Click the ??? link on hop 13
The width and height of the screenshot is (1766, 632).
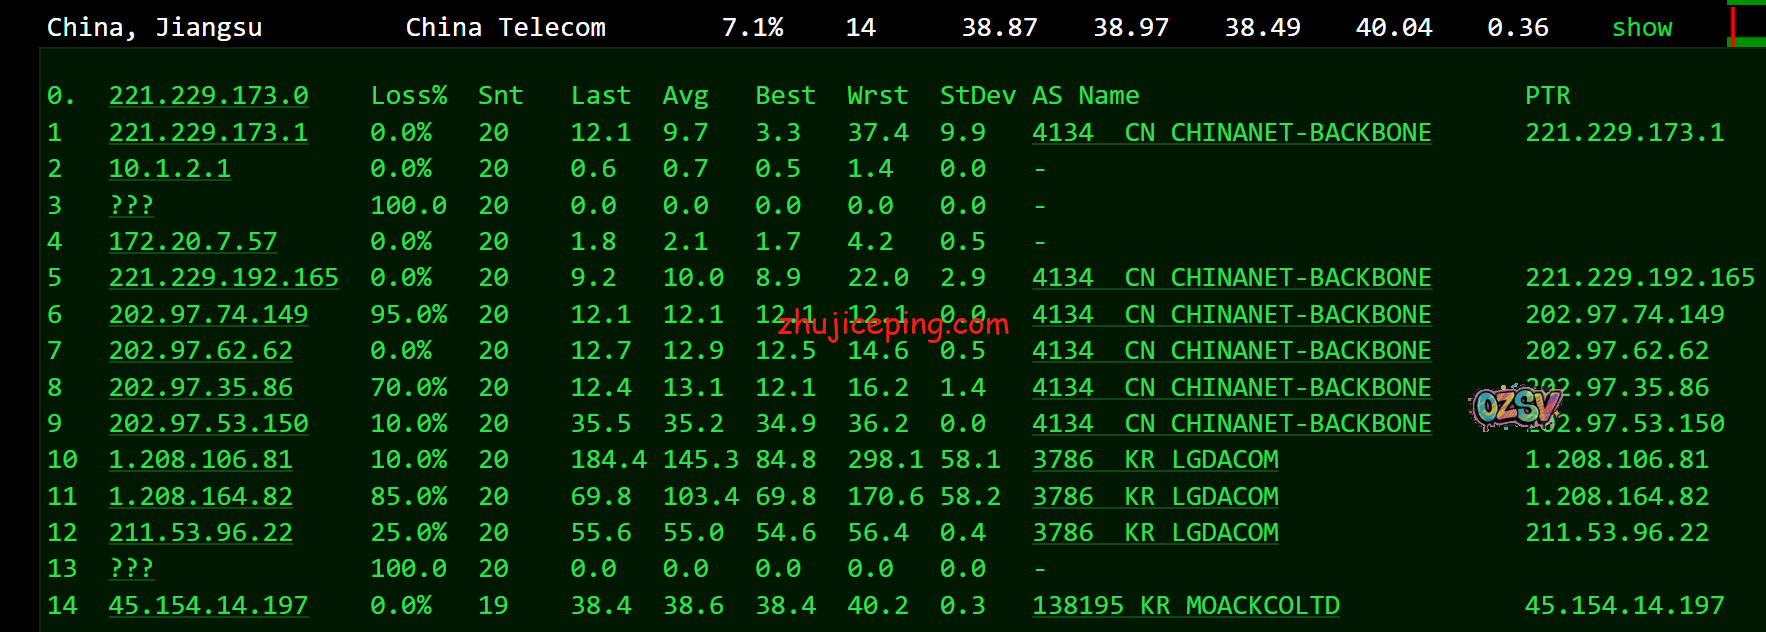tap(131, 569)
